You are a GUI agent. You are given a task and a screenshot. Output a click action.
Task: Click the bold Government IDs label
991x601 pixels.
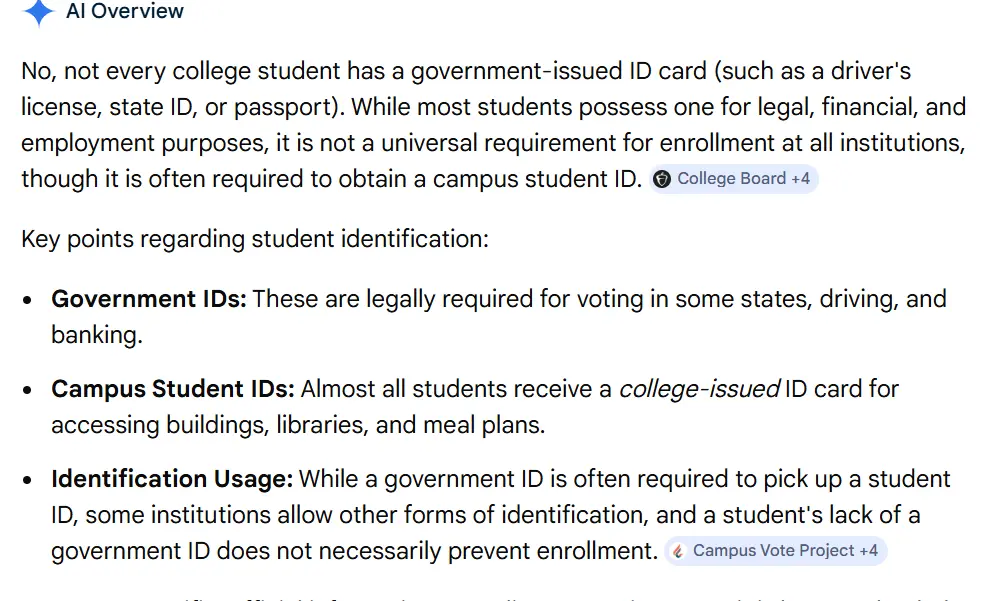[148, 299]
